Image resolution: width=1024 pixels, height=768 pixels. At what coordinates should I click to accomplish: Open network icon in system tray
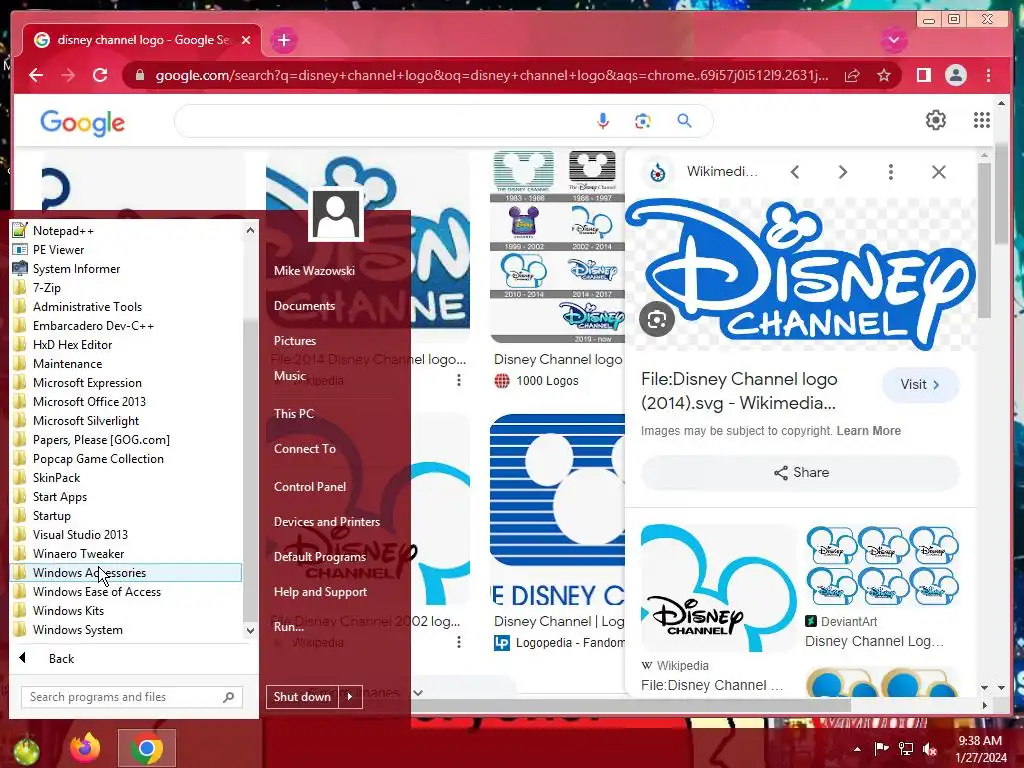[906, 748]
